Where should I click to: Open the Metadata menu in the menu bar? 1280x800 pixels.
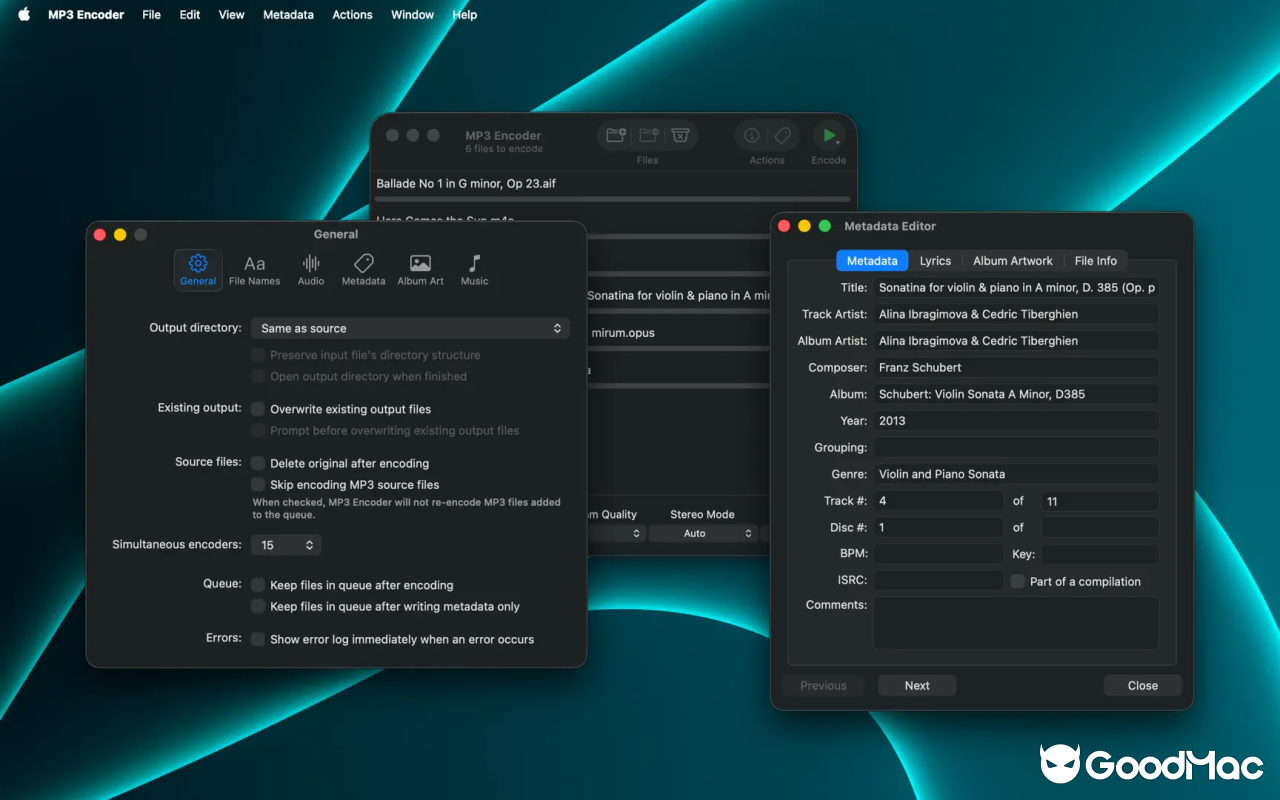pyautogui.click(x=288, y=15)
